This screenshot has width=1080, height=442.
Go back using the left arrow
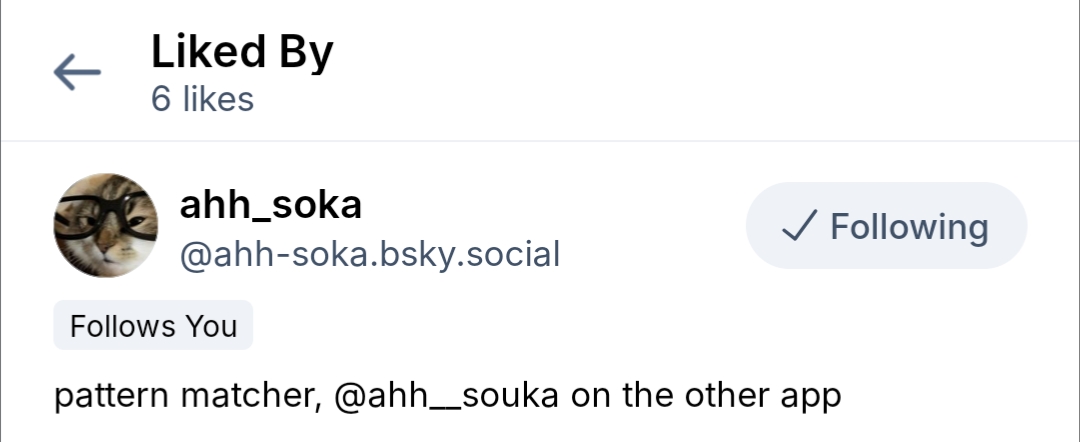(77, 72)
